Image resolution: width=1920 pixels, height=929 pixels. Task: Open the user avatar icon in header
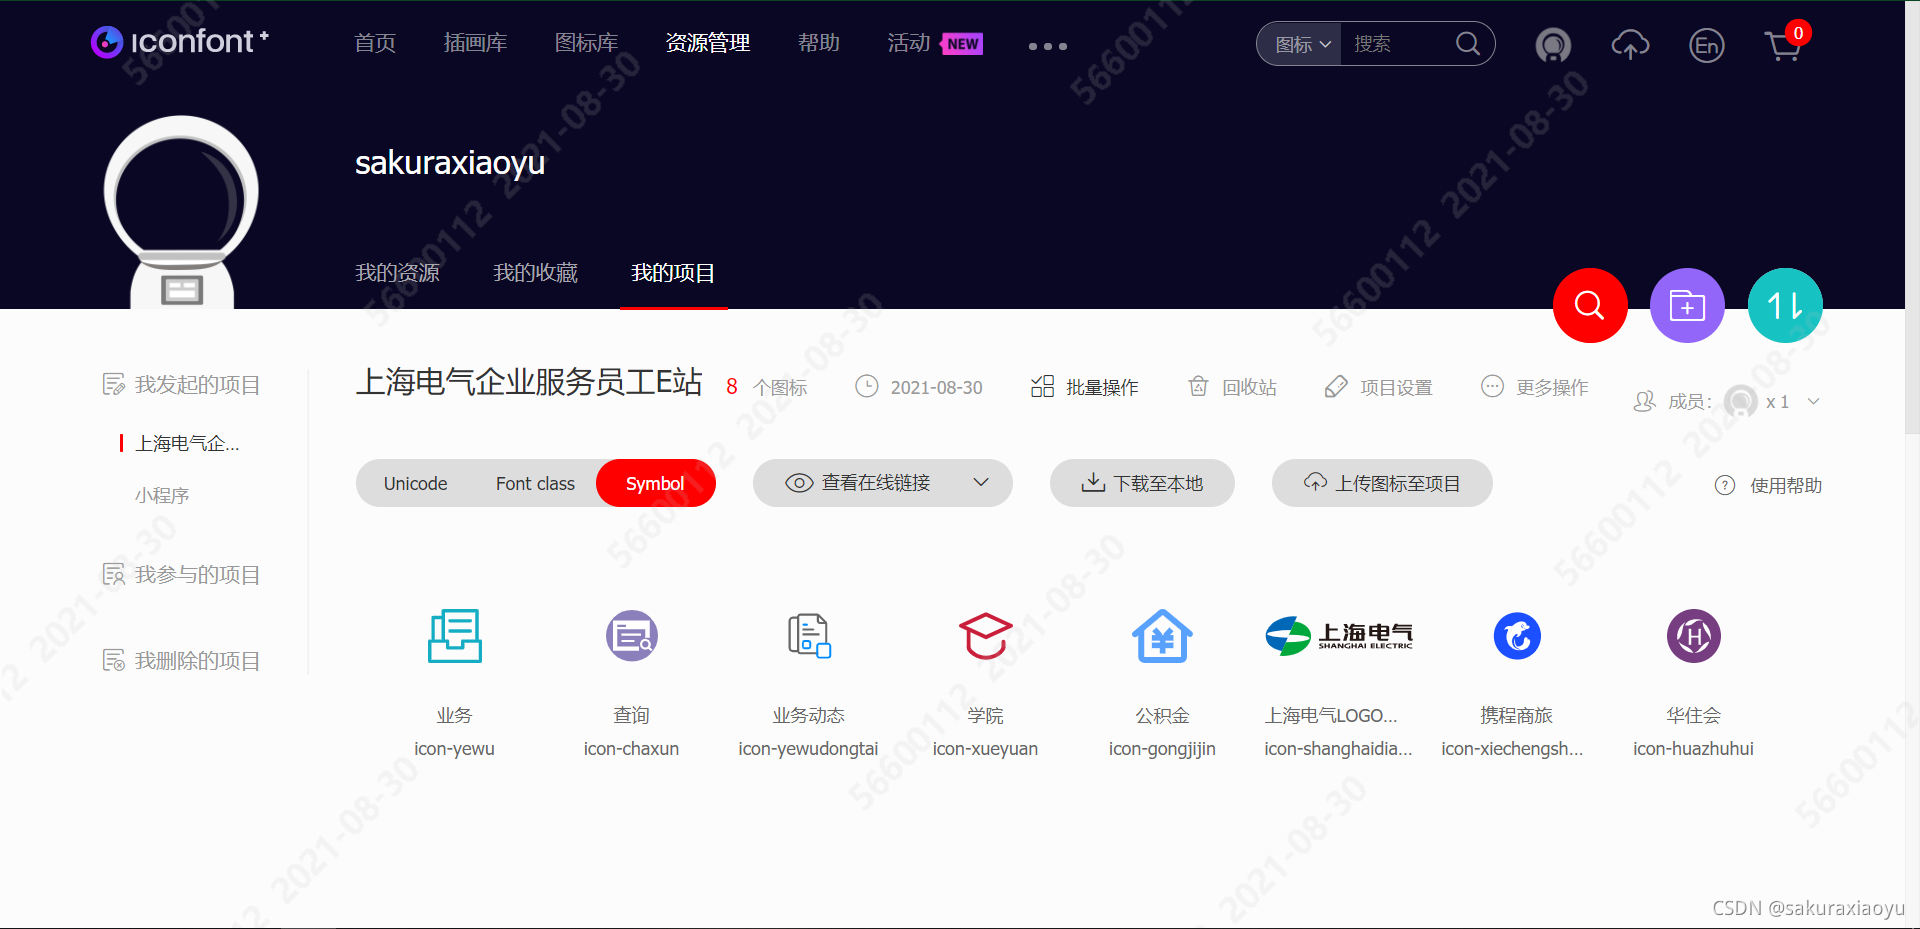click(1553, 45)
